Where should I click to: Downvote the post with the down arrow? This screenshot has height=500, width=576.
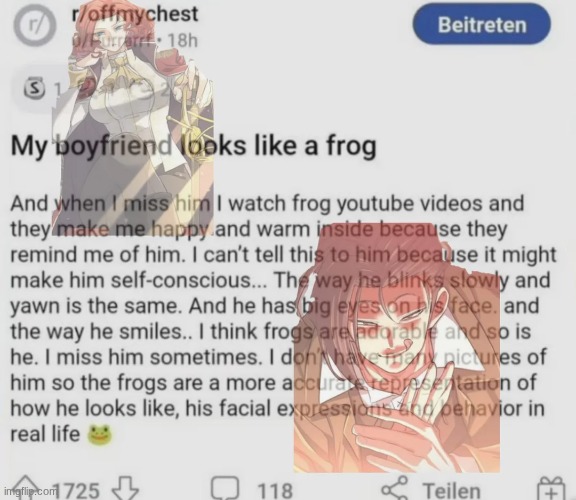click(126, 489)
